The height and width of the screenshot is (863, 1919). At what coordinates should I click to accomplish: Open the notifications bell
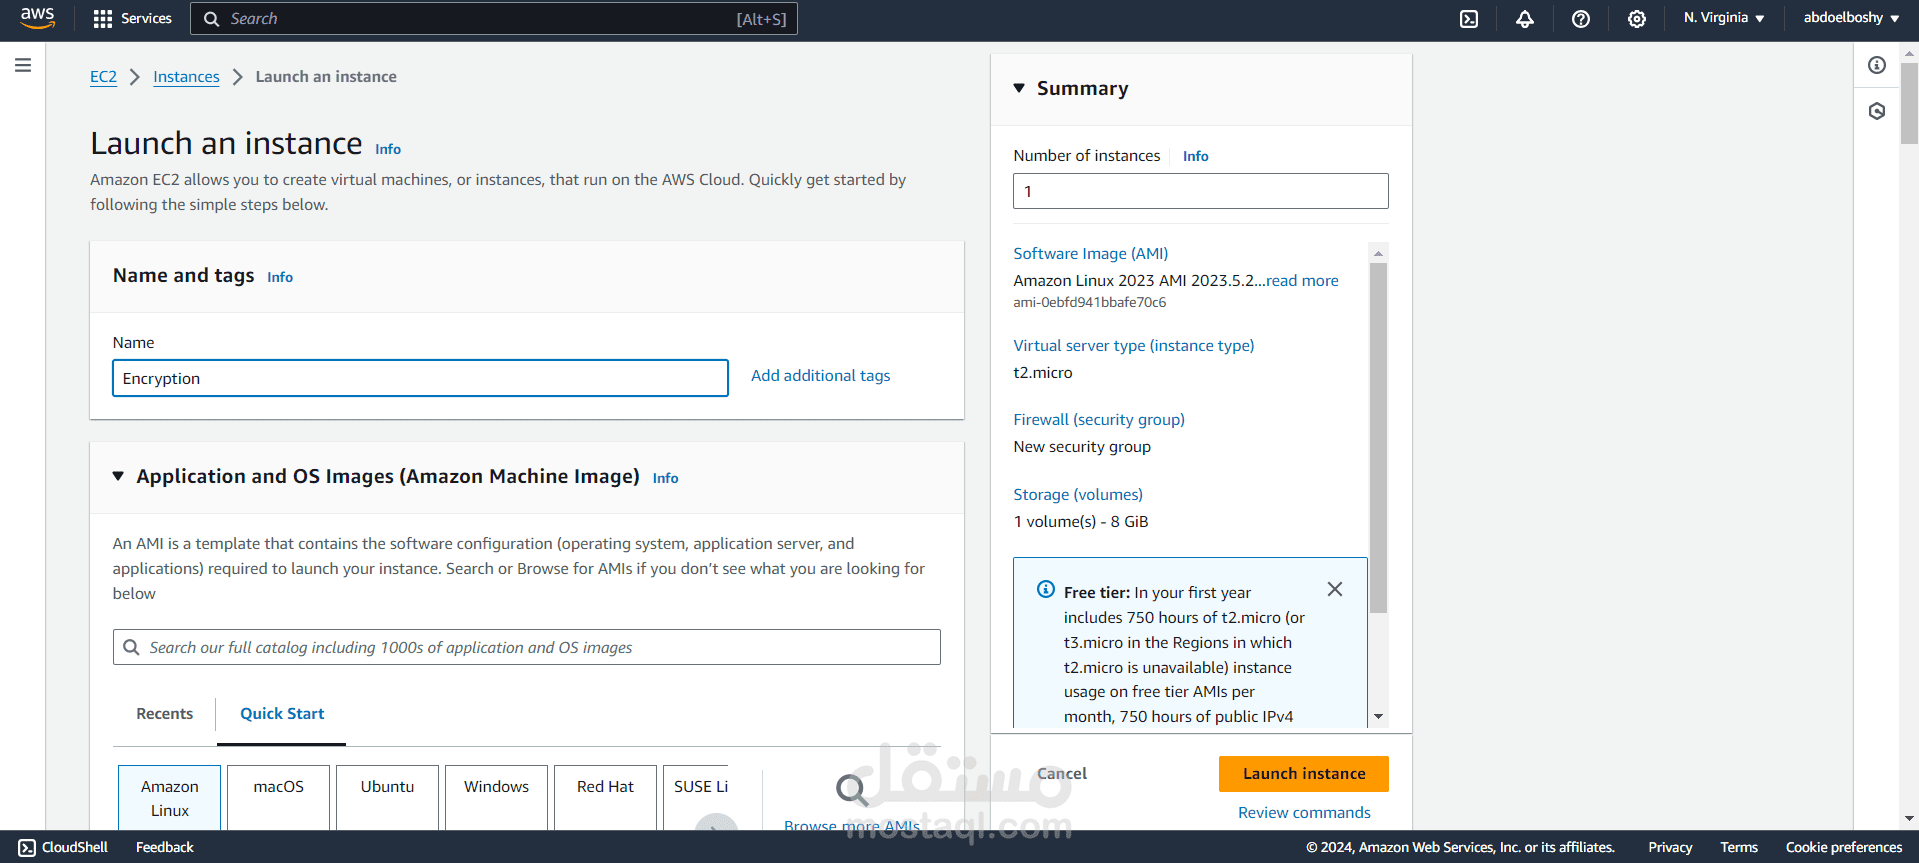1525,19
